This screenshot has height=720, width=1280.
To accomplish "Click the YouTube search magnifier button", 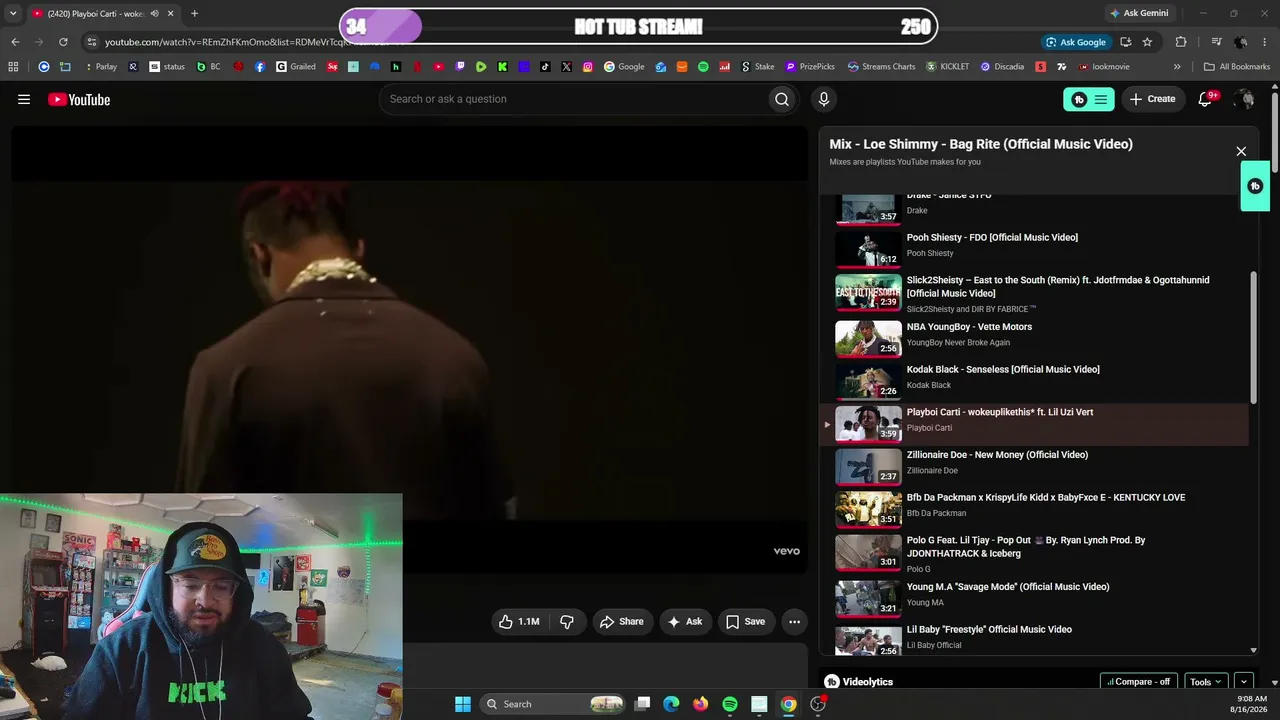I will [782, 99].
